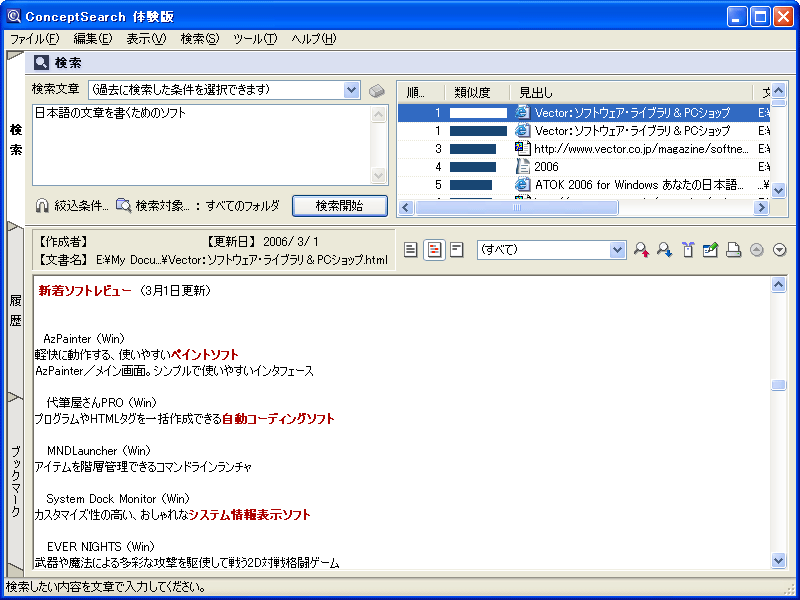The image size is (800, 600).
Task: Click the highlighted ペイントソフト text
Action: coord(205,355)
